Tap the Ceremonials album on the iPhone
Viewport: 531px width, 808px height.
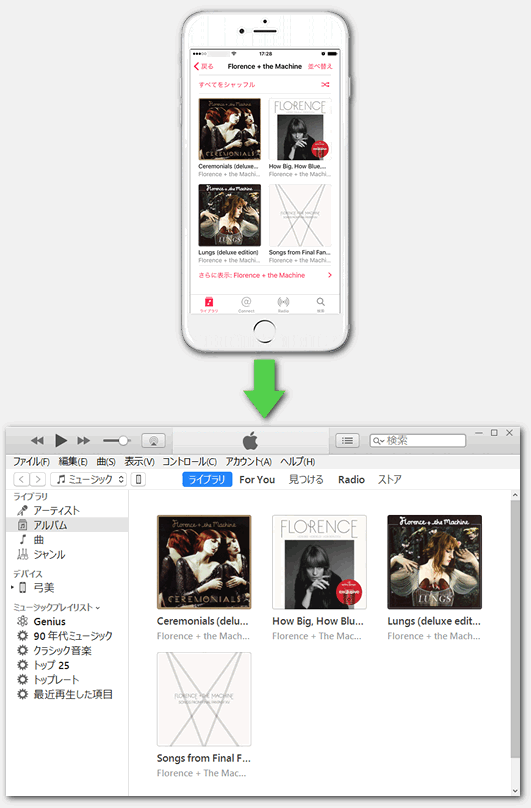[229, 129]
